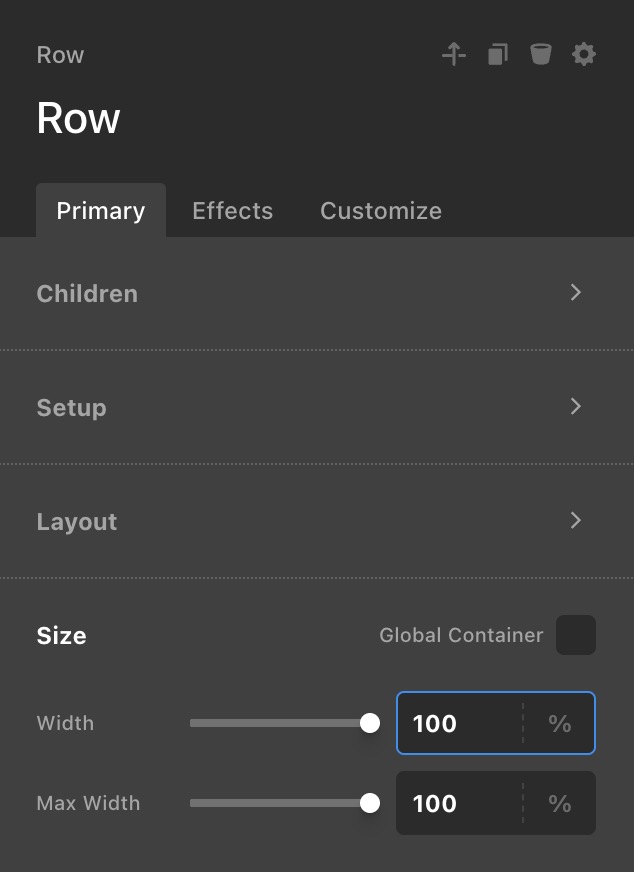Open the Effects tab
The width and height of the screenshot is (634, 872).
pos(232,211)
